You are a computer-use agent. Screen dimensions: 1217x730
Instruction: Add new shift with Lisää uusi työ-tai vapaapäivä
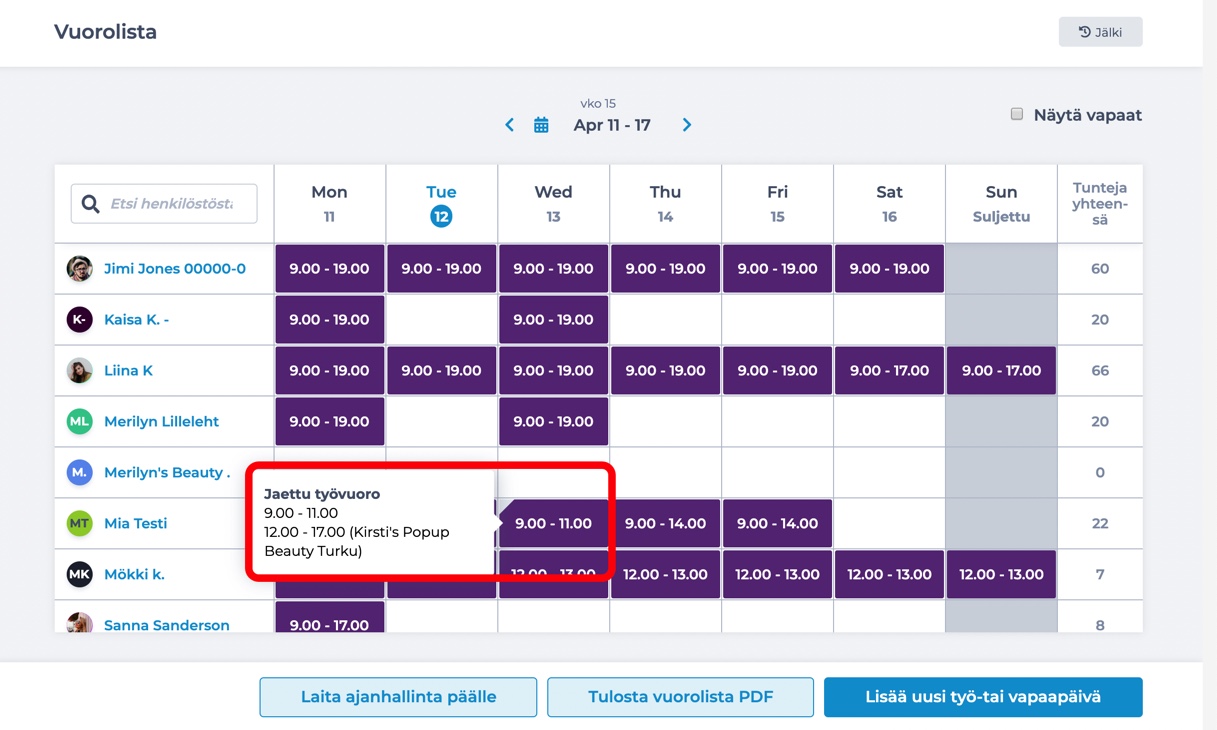(983, 697)
